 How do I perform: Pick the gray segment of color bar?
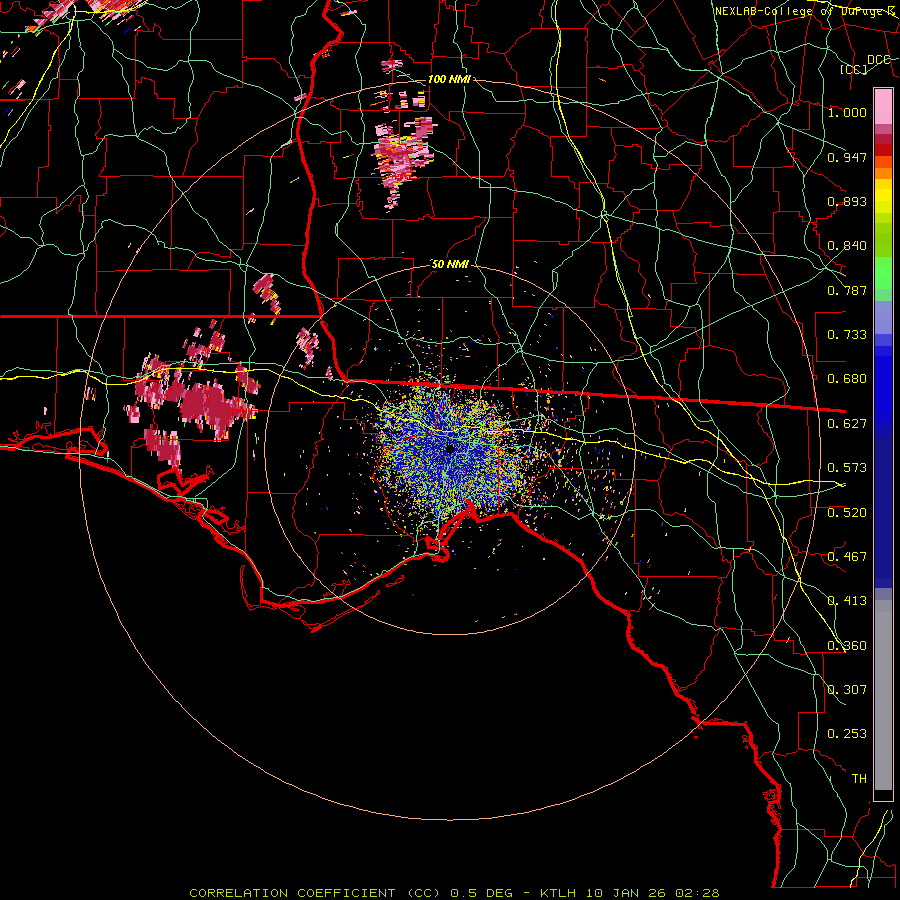pyautogui.click(x=883, y=695)
